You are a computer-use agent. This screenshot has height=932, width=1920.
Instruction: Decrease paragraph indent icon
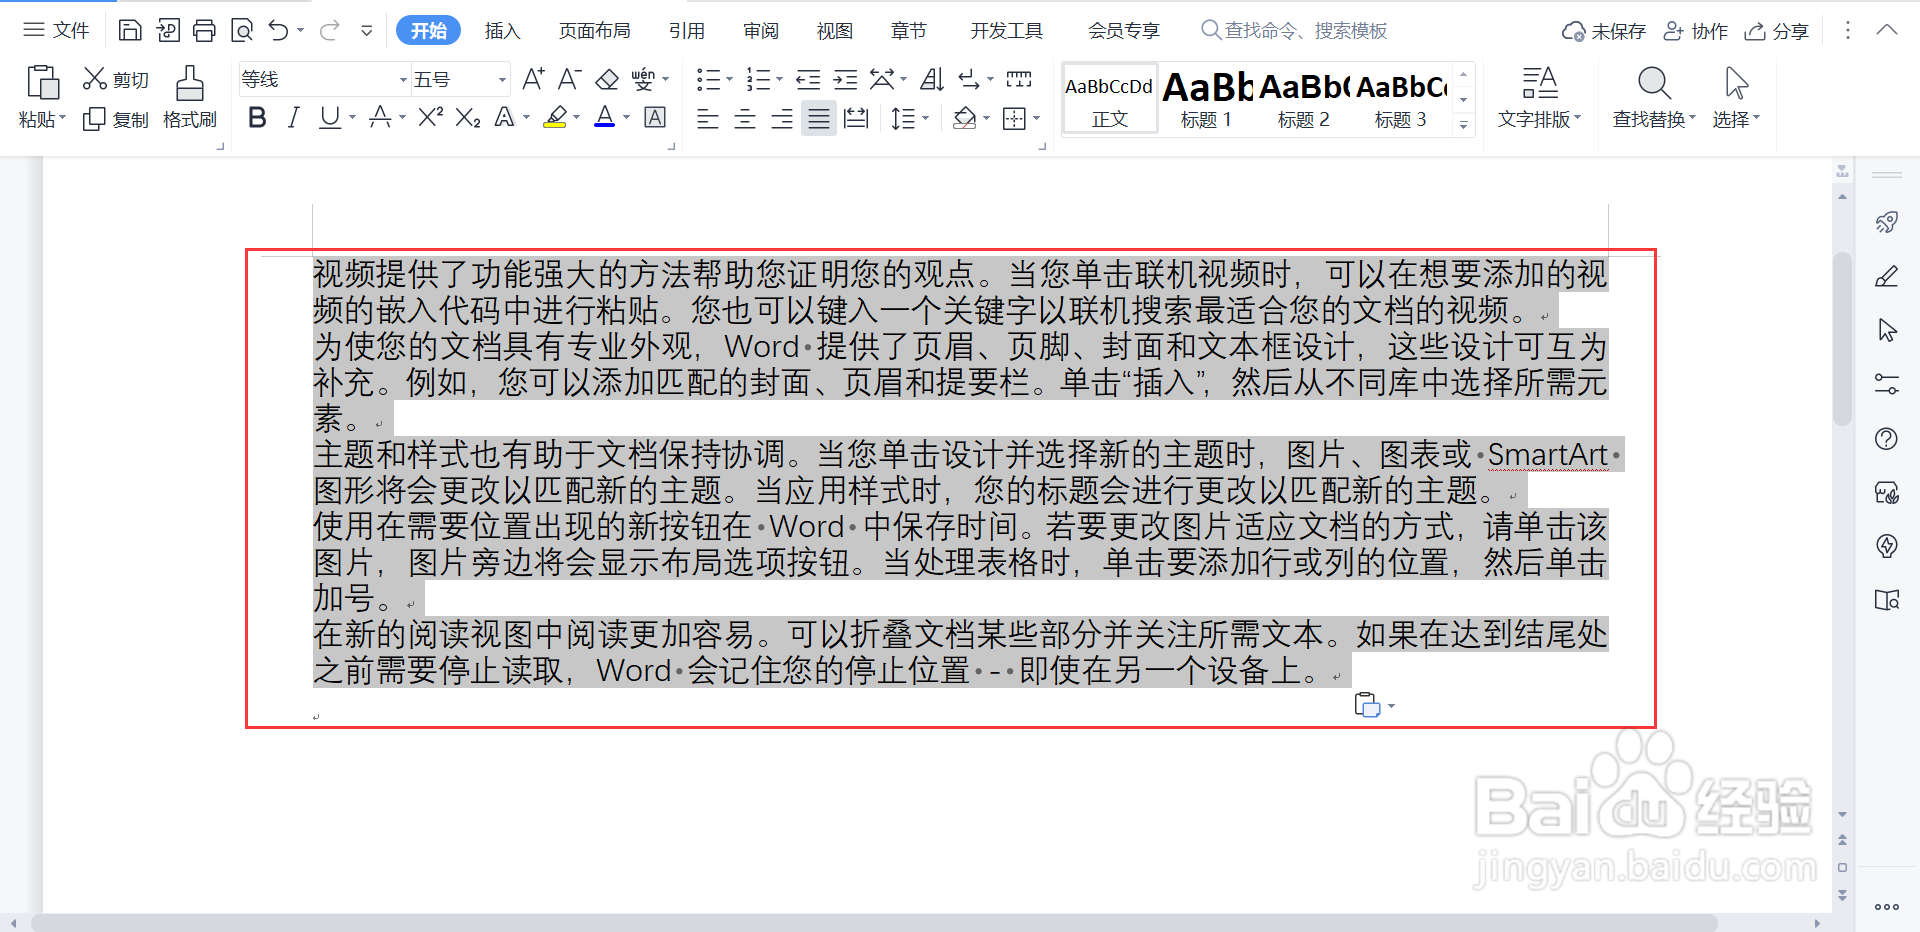[808, 79]
